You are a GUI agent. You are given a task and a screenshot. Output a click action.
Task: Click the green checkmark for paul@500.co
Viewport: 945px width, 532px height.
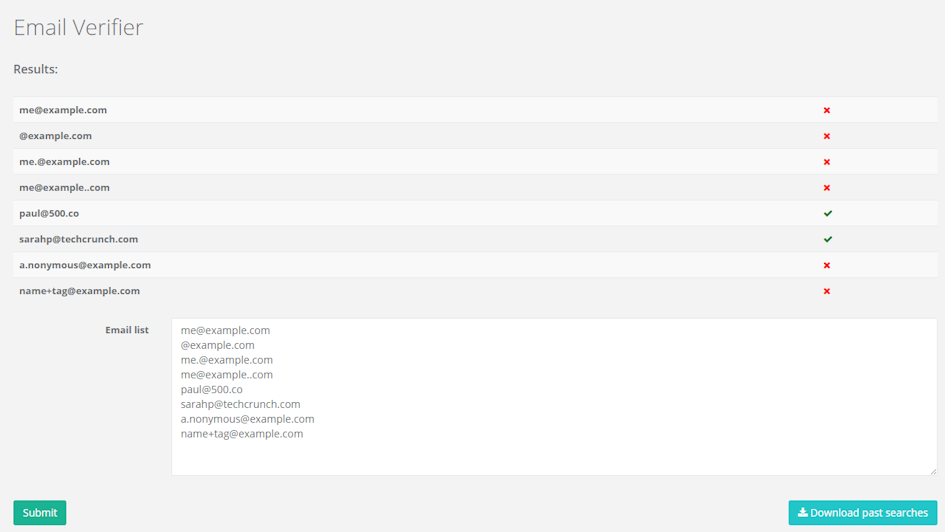click(827, 214)
